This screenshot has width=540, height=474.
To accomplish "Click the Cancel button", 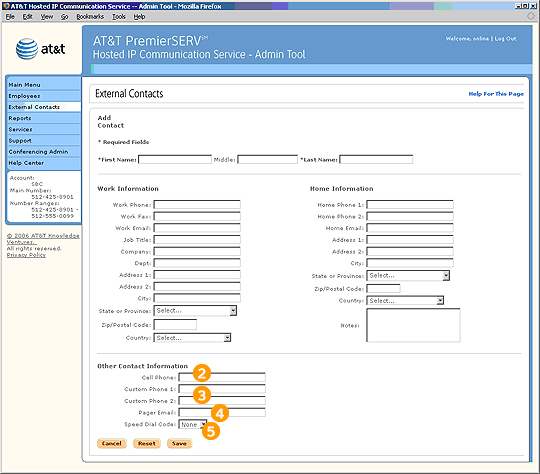I will pyautogui.click(x=112, y=443).
